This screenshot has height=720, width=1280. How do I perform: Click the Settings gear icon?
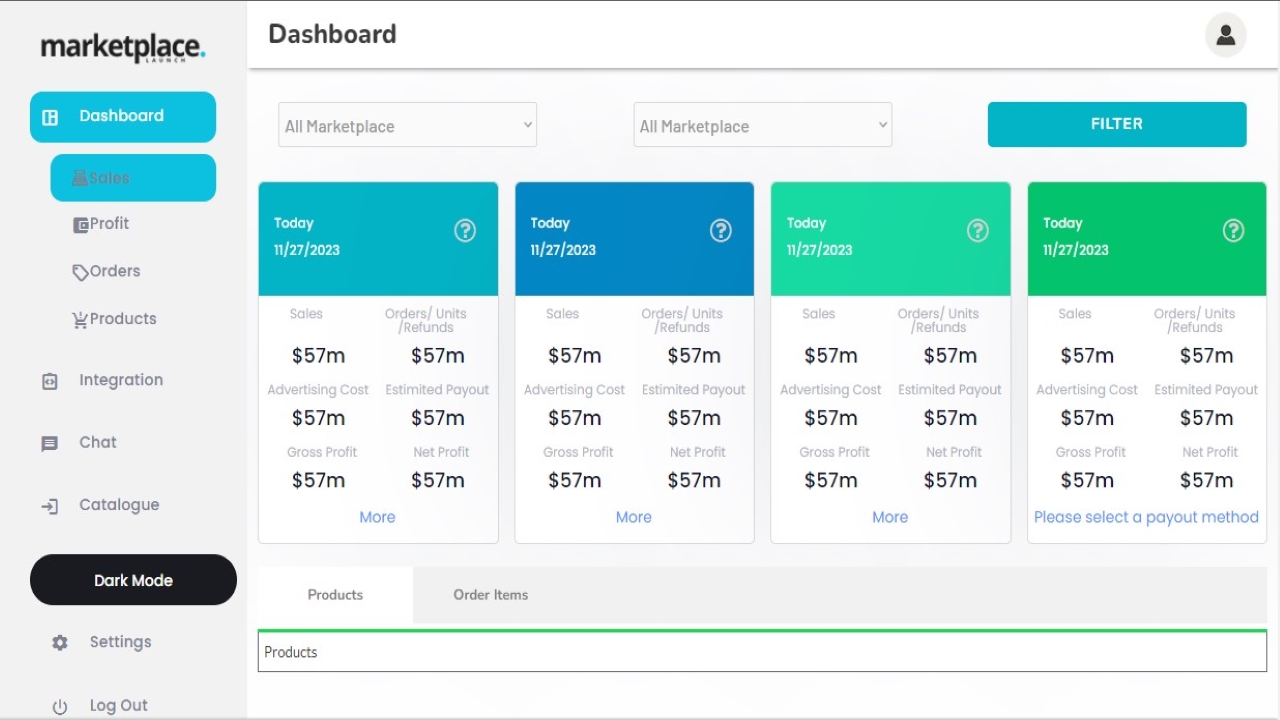(x=60, y=643)
